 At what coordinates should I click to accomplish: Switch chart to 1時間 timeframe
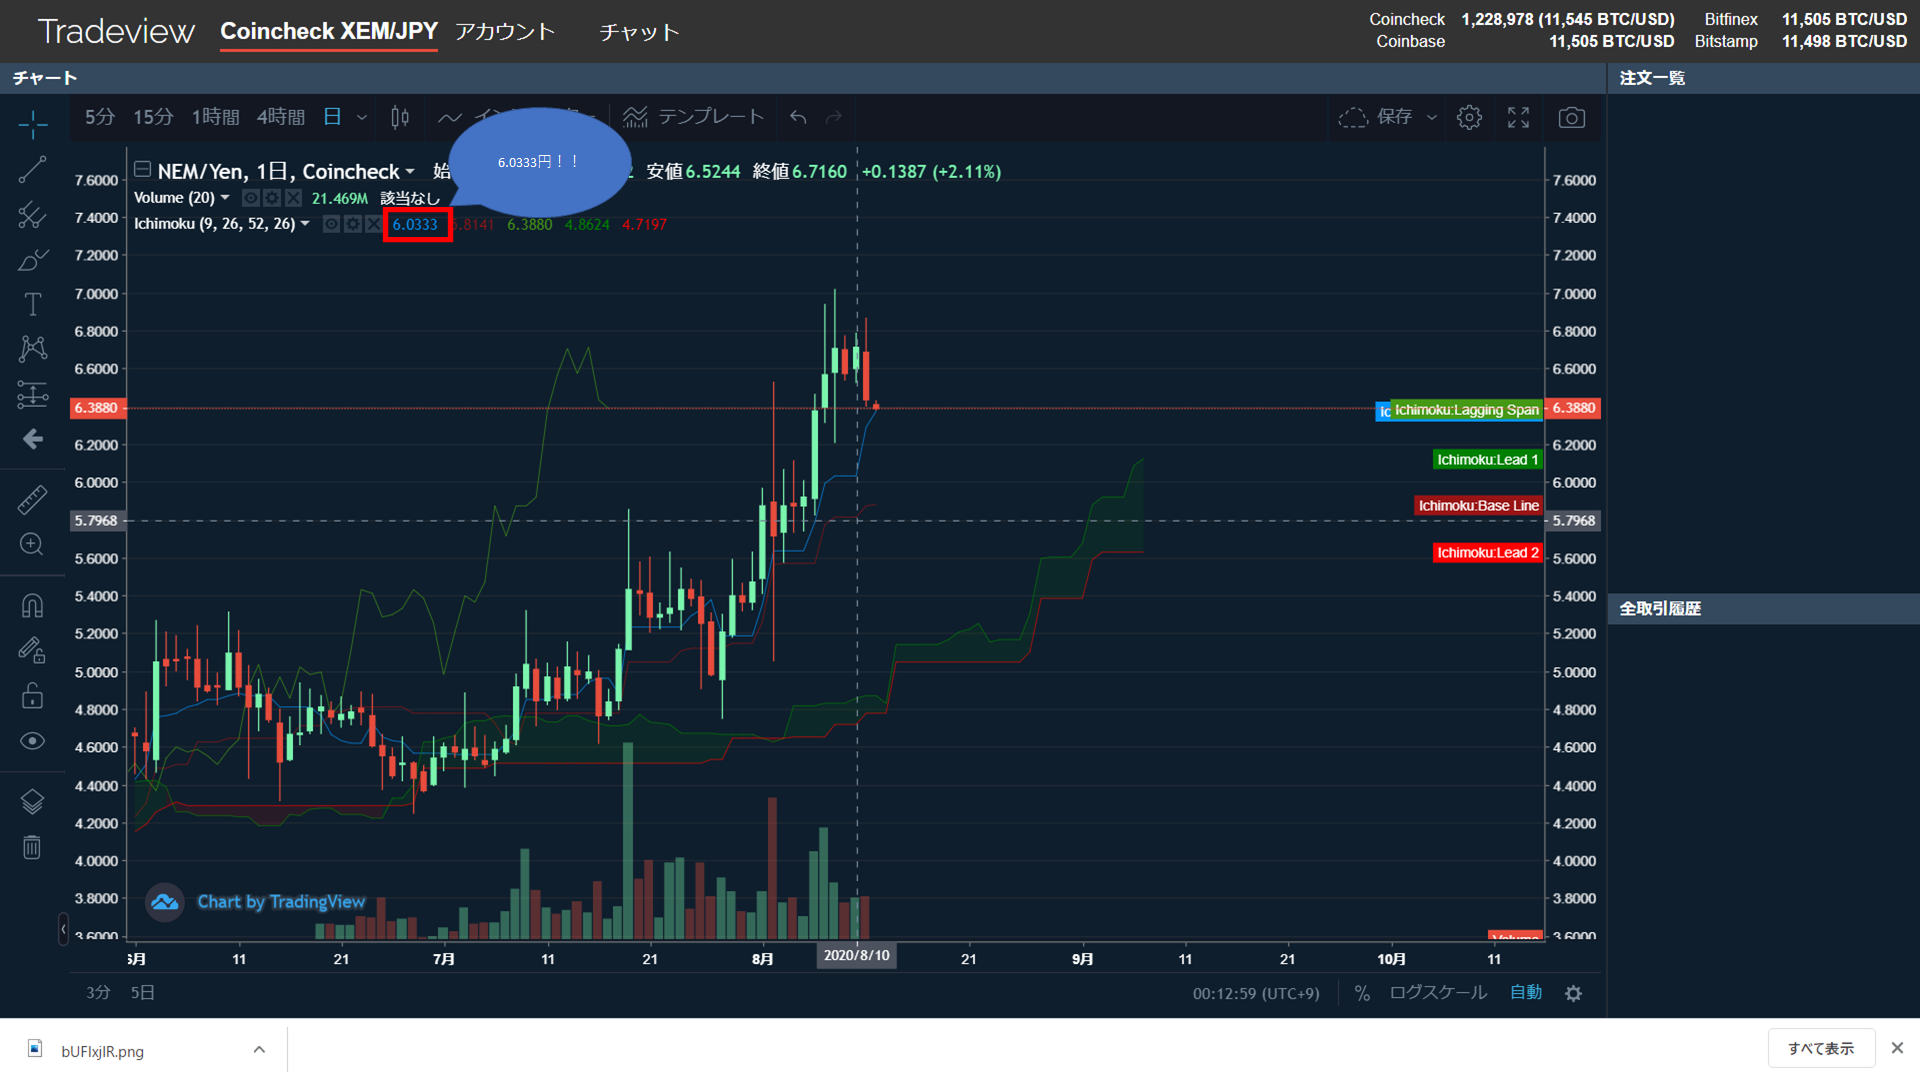pyautogui.click(x=215, y=117)
